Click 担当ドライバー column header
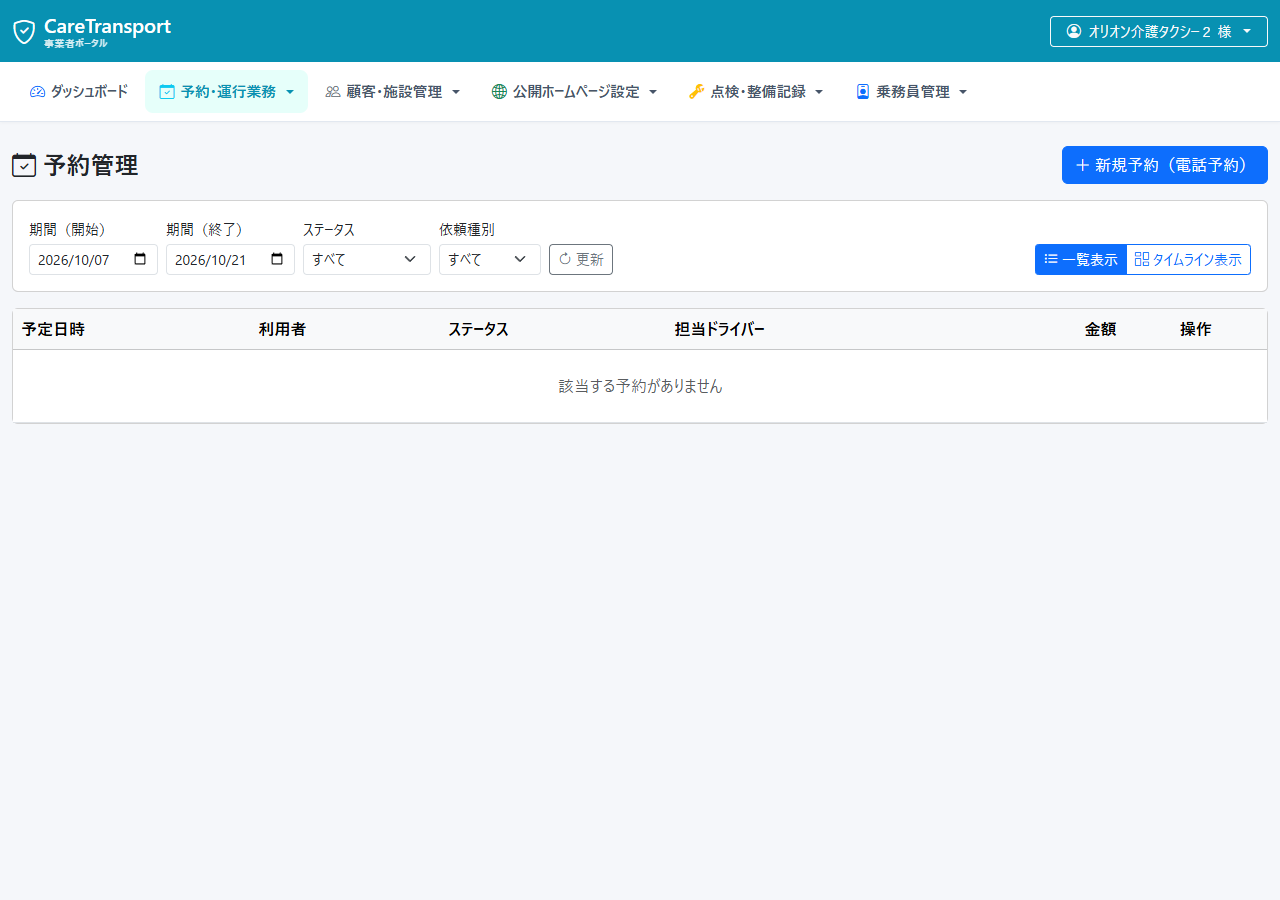 (720, 329)
